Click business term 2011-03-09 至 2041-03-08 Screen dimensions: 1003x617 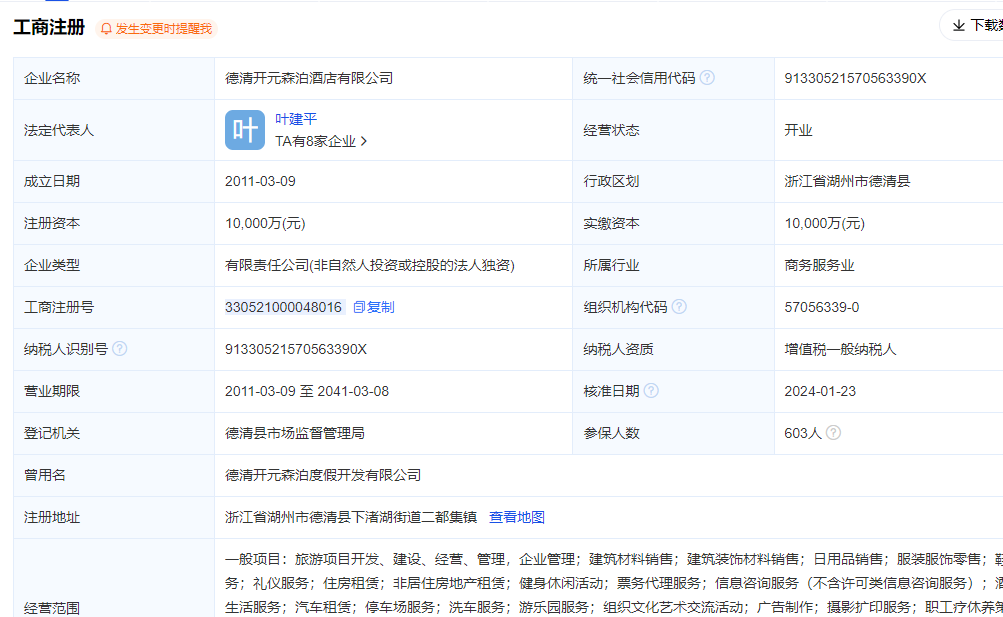pyautogui.click(x=306, y=391)
